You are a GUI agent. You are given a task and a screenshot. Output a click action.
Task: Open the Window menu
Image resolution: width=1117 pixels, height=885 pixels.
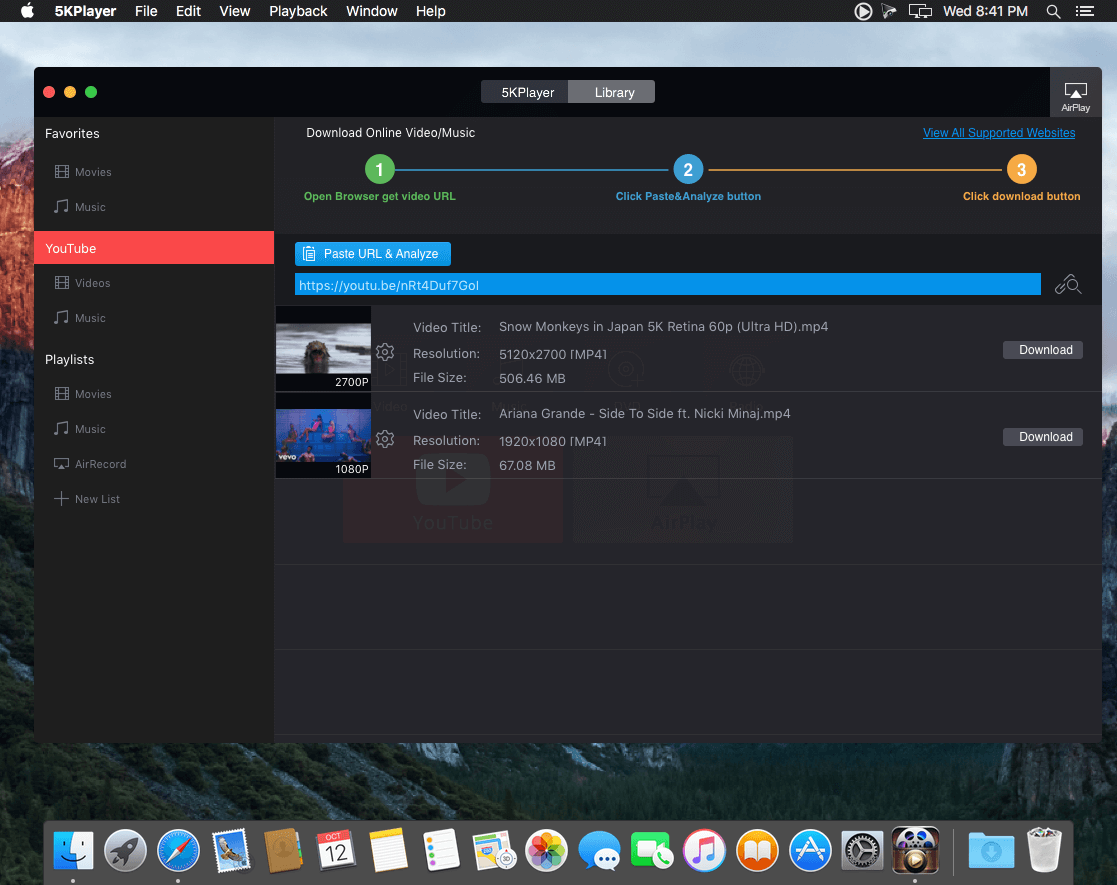(x=372, y=11)
